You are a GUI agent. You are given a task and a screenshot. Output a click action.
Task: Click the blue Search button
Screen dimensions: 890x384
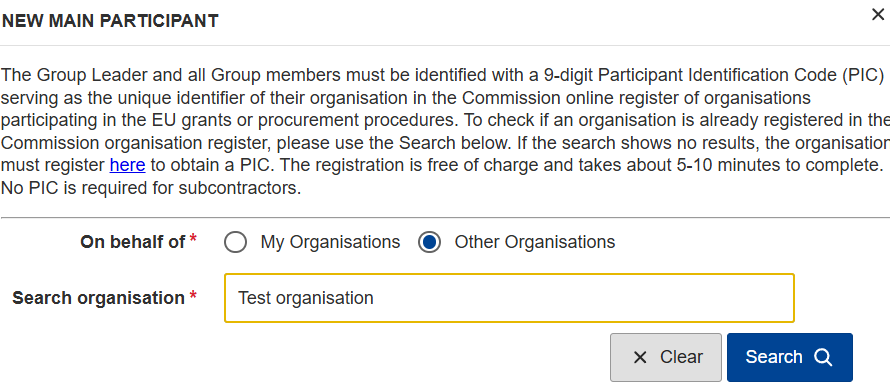[790, 357]
